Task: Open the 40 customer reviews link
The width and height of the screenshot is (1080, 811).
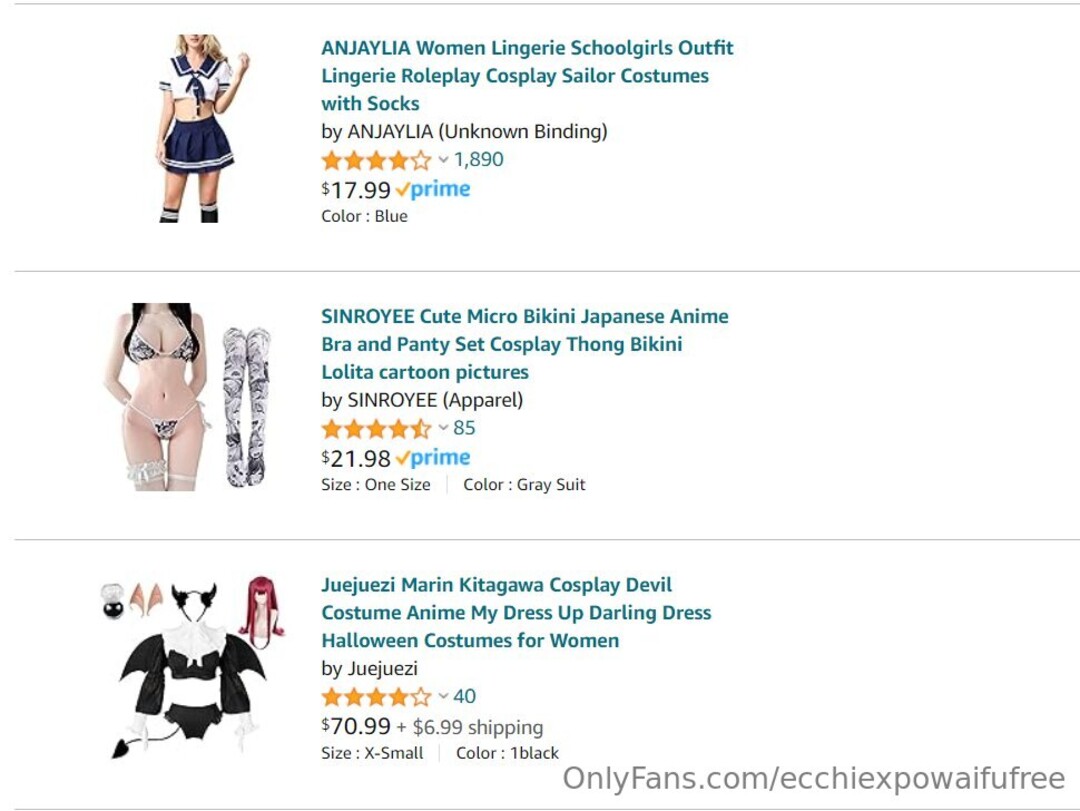Action: pyautogui.click(x=464, y=696)
